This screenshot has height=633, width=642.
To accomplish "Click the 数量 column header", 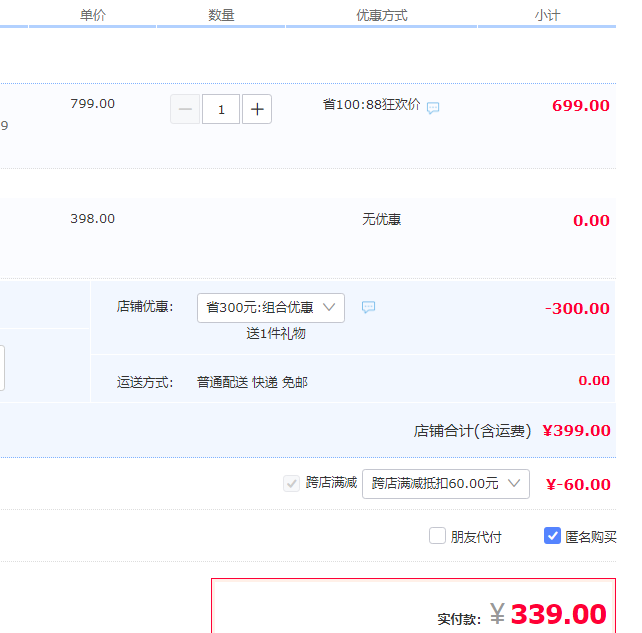I will click(221, 15).
